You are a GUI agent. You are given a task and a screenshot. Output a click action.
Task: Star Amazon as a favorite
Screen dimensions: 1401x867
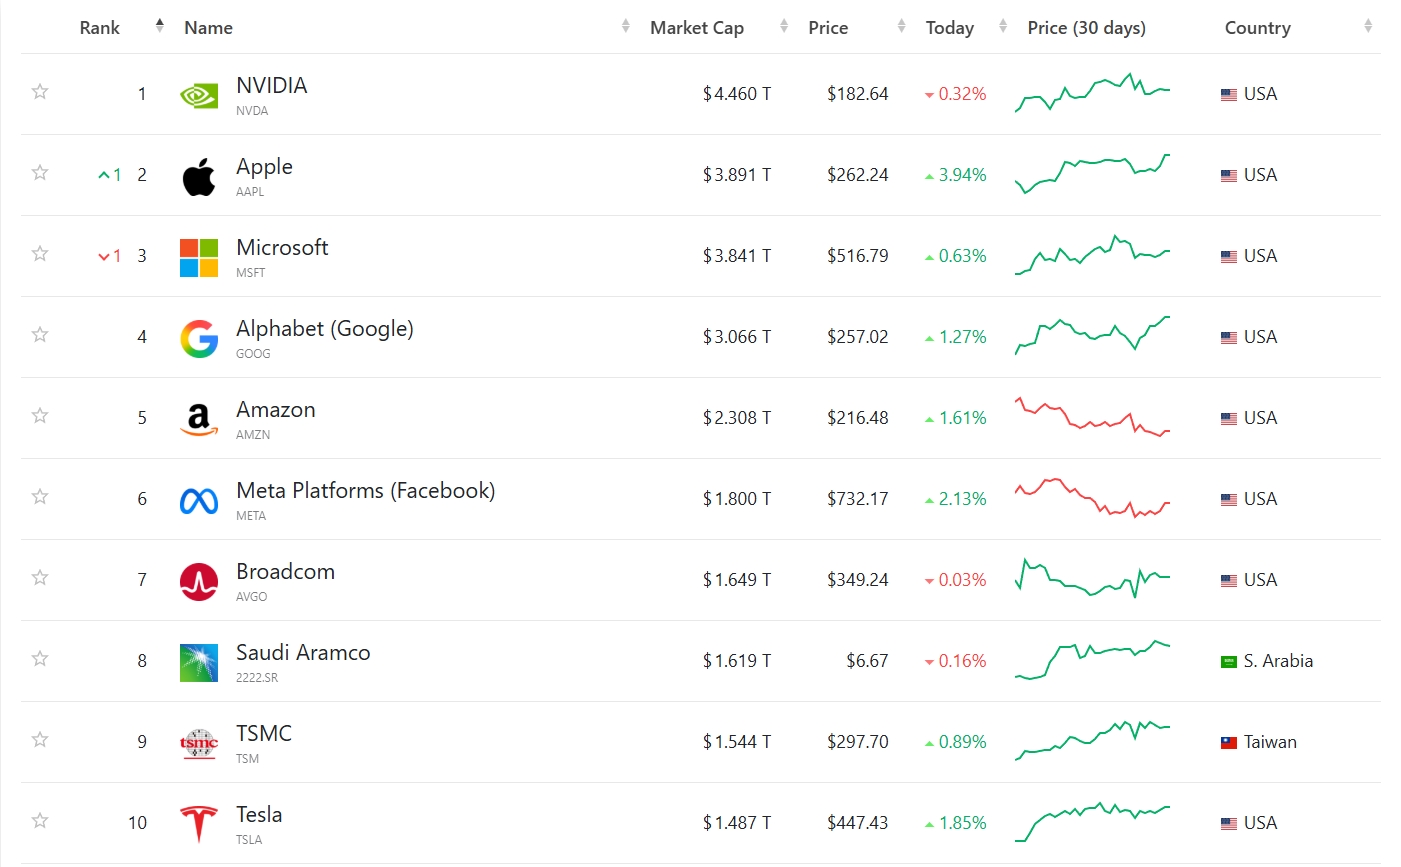pyautogui.click(x=40, y=416)
